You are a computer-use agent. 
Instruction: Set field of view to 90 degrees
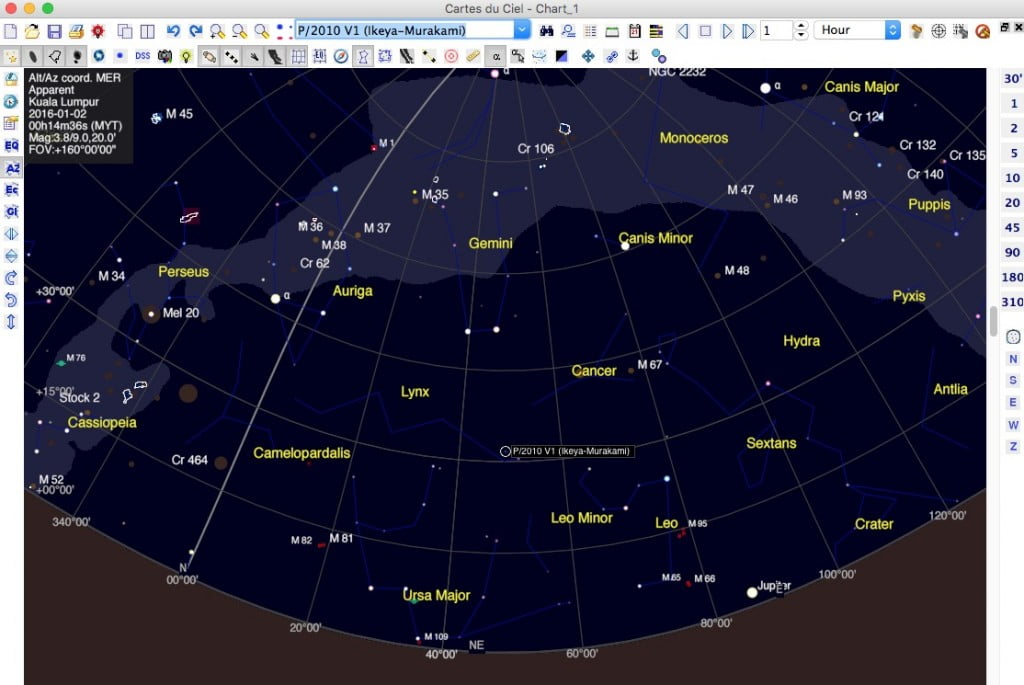[x=1012, y=252]
